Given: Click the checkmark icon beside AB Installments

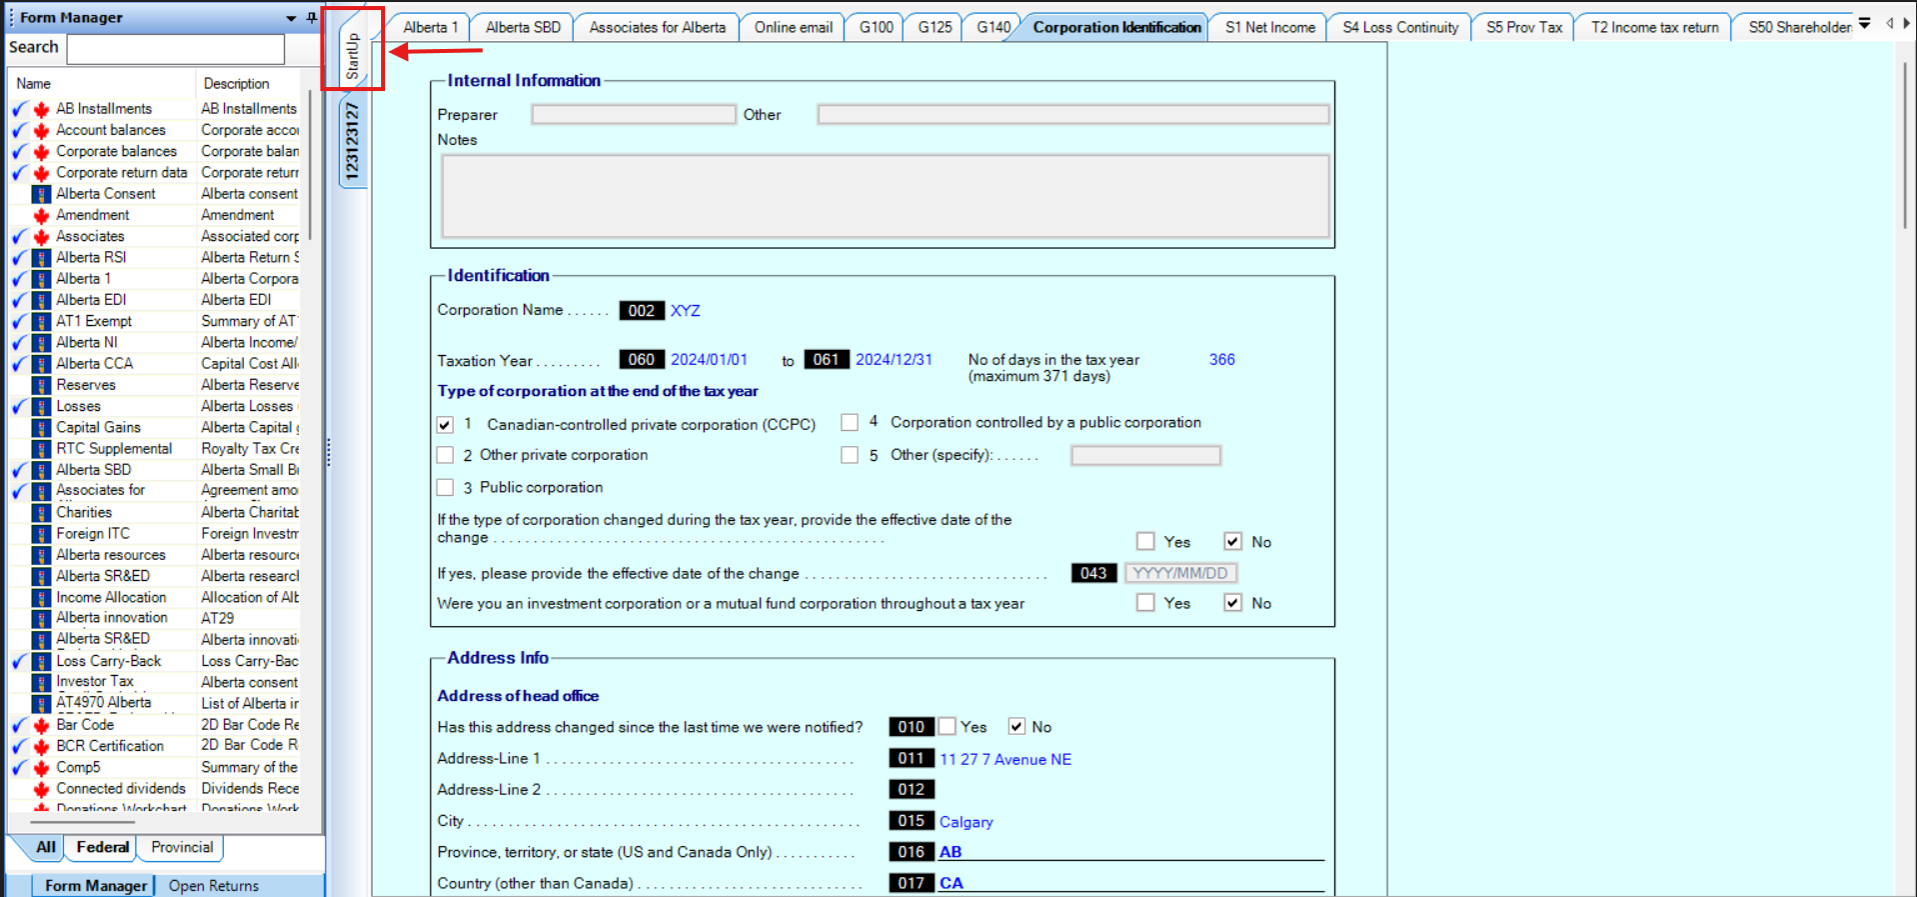Looking at the screenshot, I should pyautogui.click(x=19, y=109).
